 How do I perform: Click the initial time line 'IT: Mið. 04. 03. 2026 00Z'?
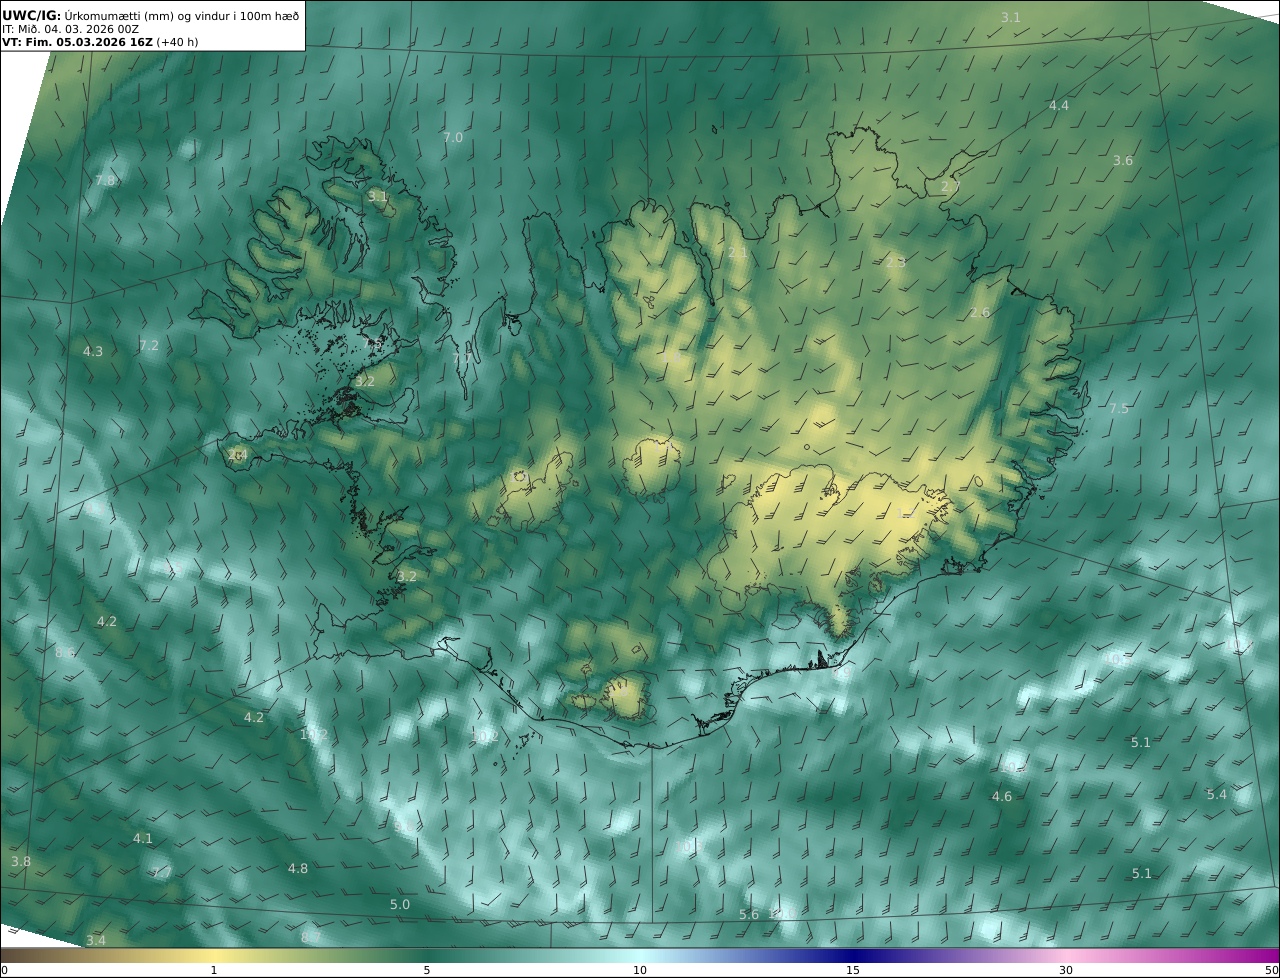click(70, 29)
